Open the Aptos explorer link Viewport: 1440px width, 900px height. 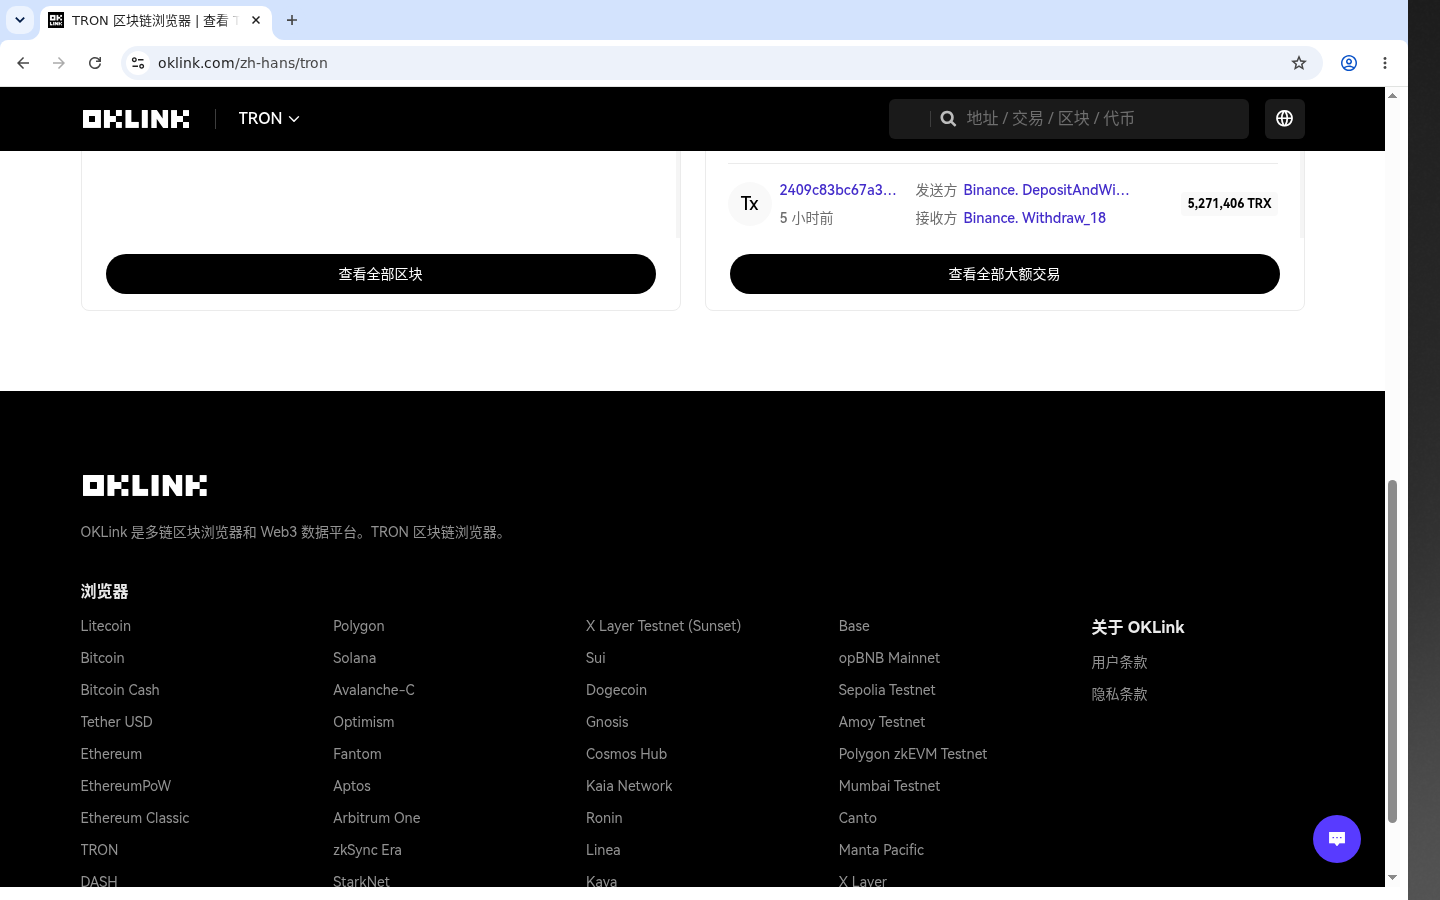point(352,786)
